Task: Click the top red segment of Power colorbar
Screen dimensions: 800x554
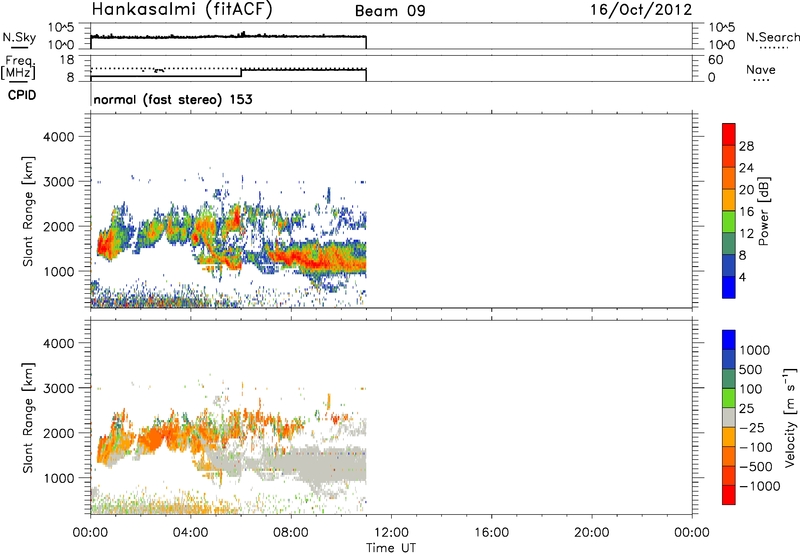Action: pyautogui.click(x=729, y=135)
